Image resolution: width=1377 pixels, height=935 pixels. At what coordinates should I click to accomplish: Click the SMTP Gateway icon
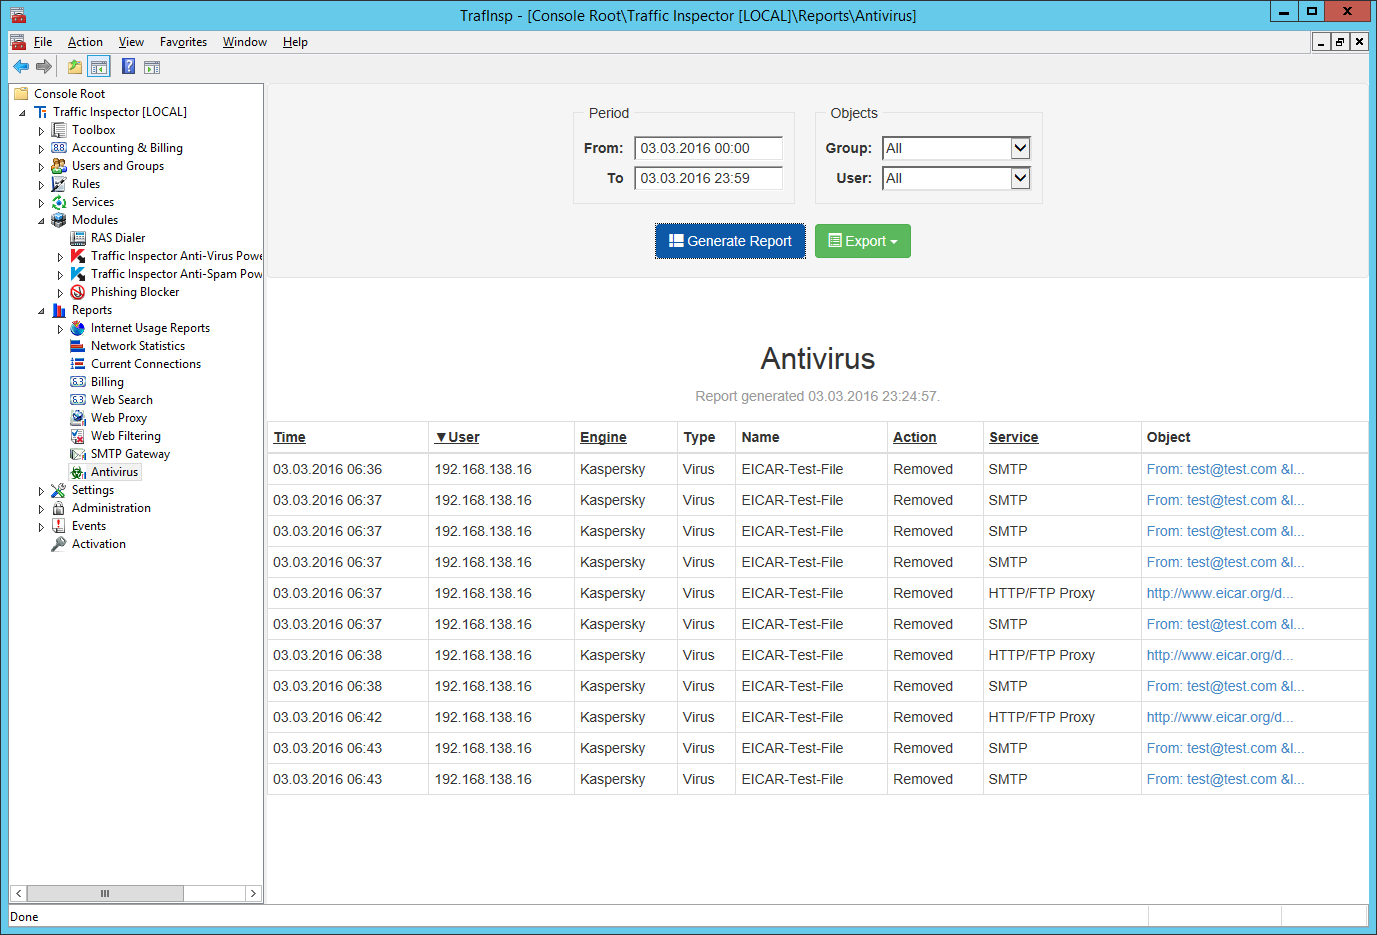pyautogui.click(x=78, y=454)
